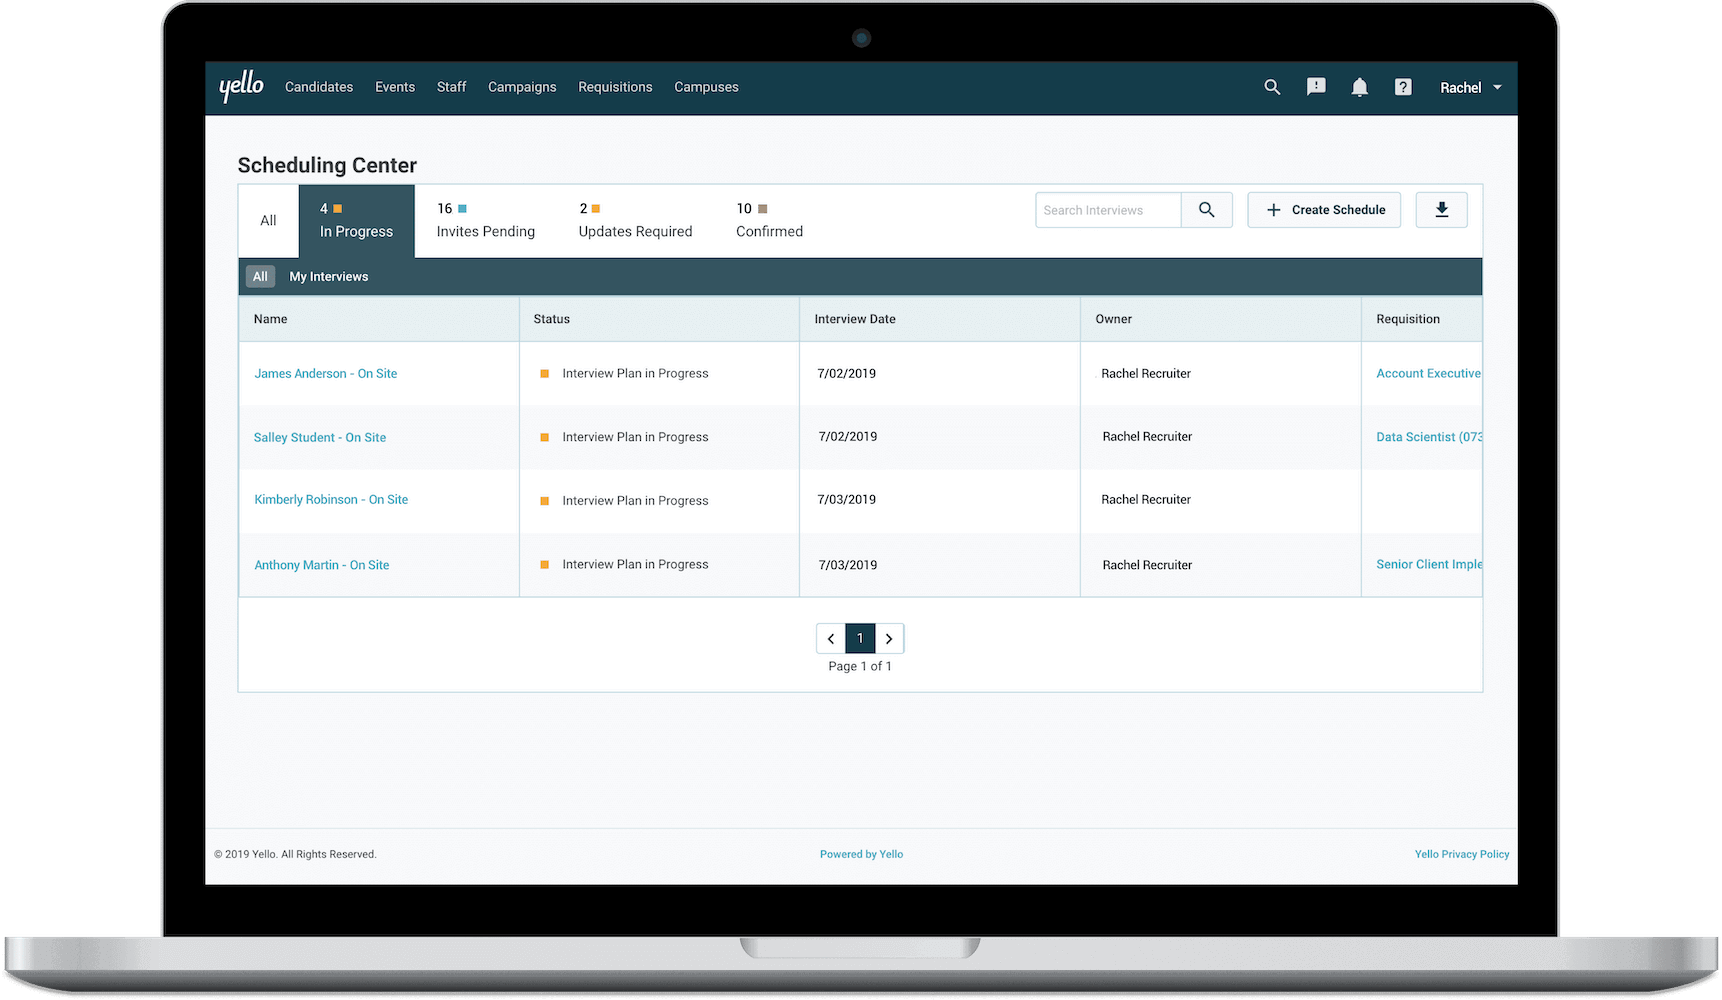
Task: Open Senior Client Imple requisition link
Action: click(x=1429, y=565)
